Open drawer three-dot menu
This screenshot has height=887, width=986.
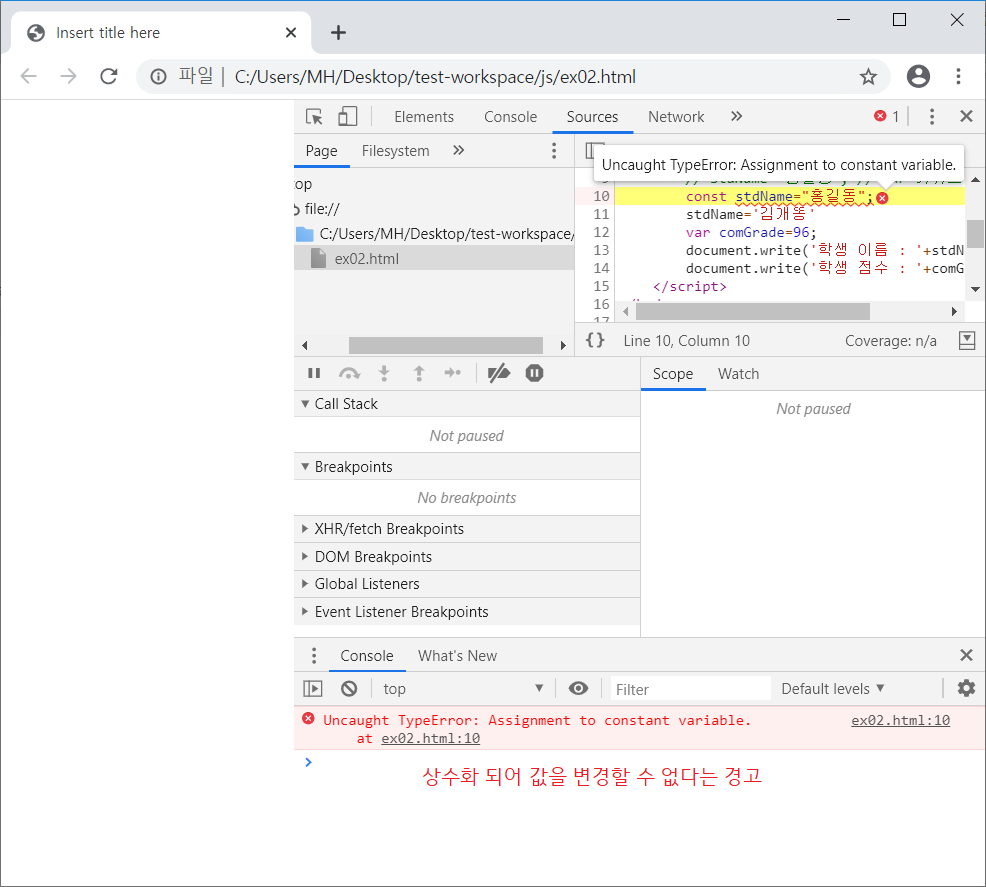[314, 656]
